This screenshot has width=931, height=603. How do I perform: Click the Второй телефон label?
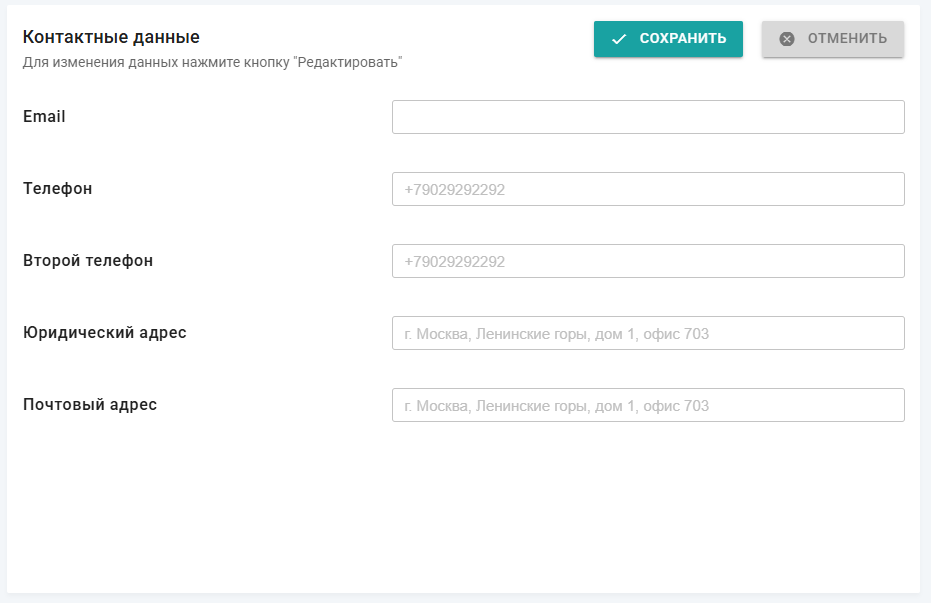point(88,261)
